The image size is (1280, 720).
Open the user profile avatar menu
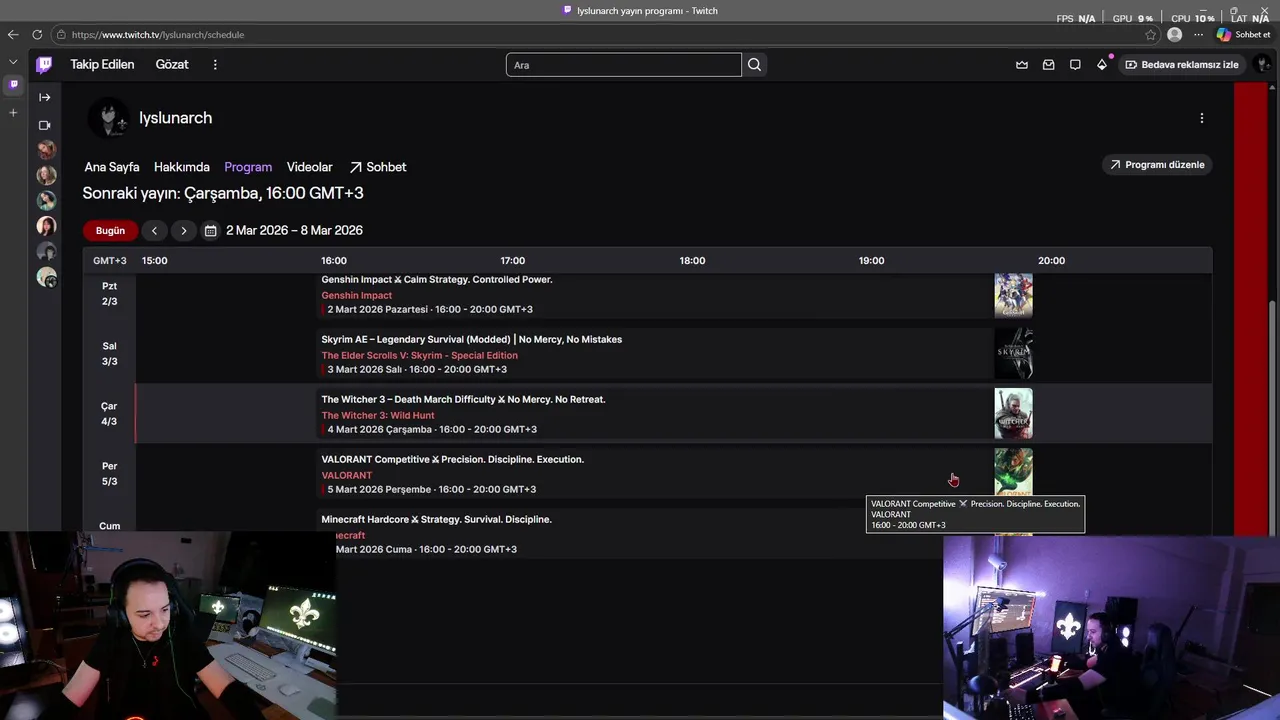click(x=1264, y=65)
